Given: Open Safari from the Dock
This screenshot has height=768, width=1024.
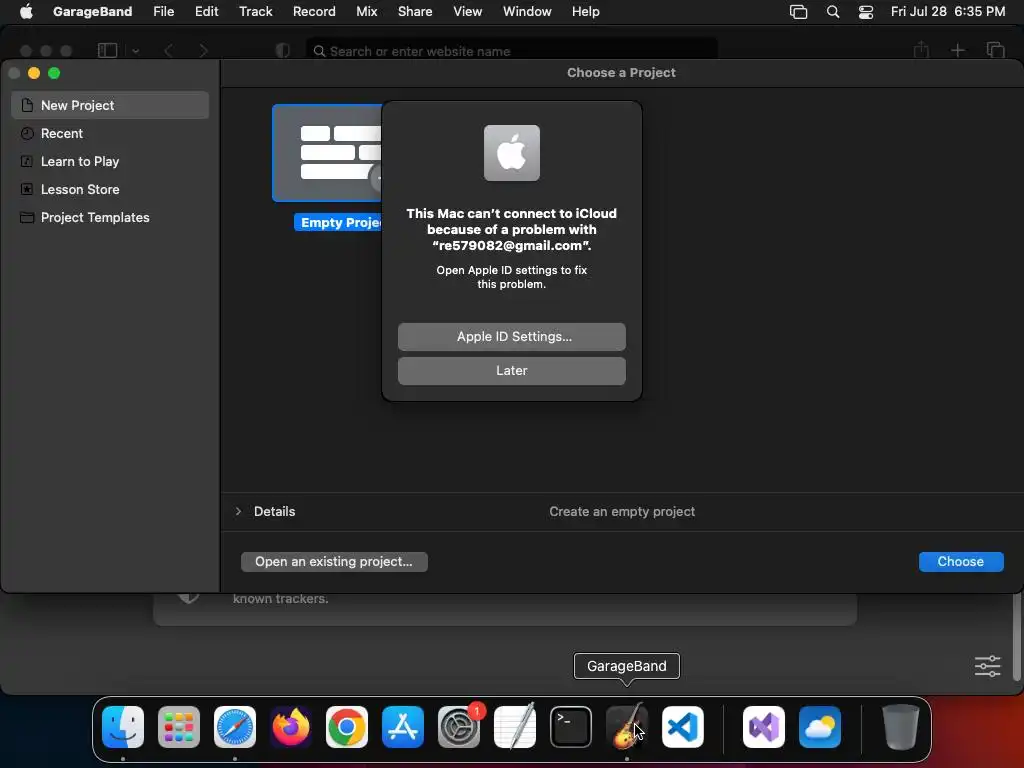Looking at the screenshot, I should (x=235, y=727).
